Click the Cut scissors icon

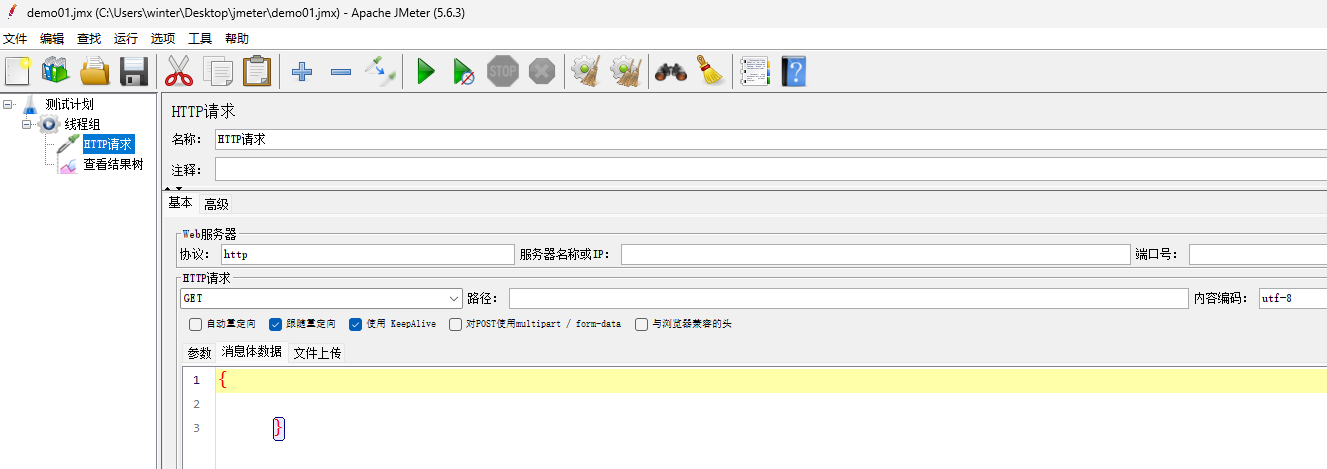click(x=178, y=71)
